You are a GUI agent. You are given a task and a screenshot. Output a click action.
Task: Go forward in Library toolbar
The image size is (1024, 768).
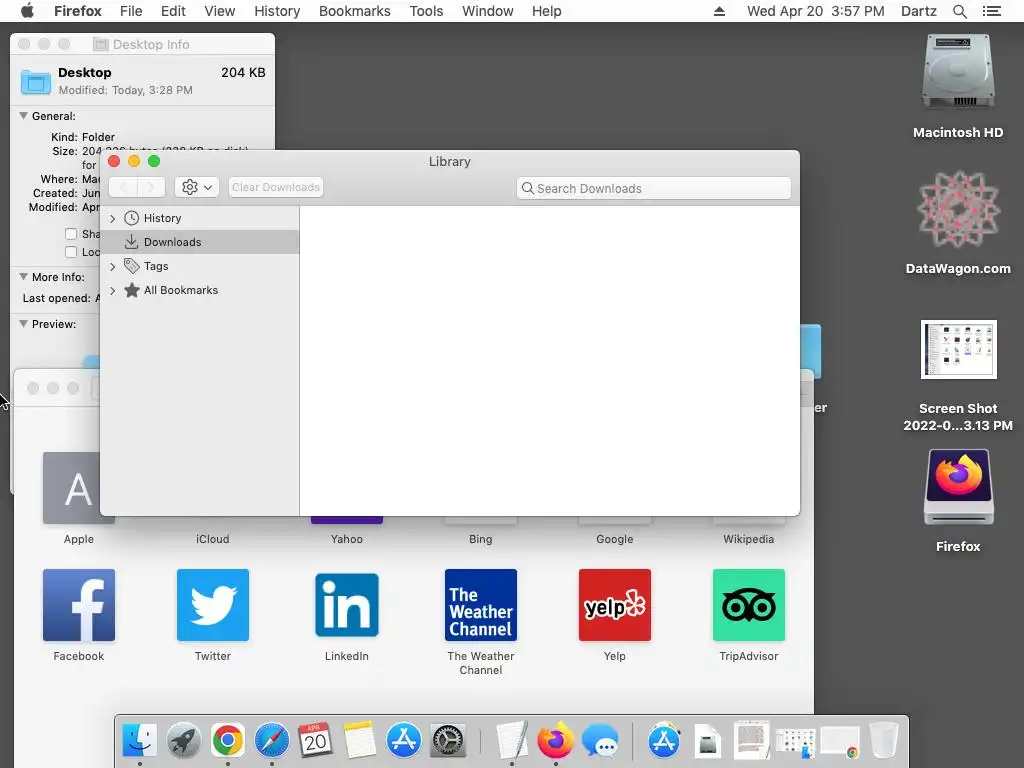pyautogui.click(x=151, y=187)
